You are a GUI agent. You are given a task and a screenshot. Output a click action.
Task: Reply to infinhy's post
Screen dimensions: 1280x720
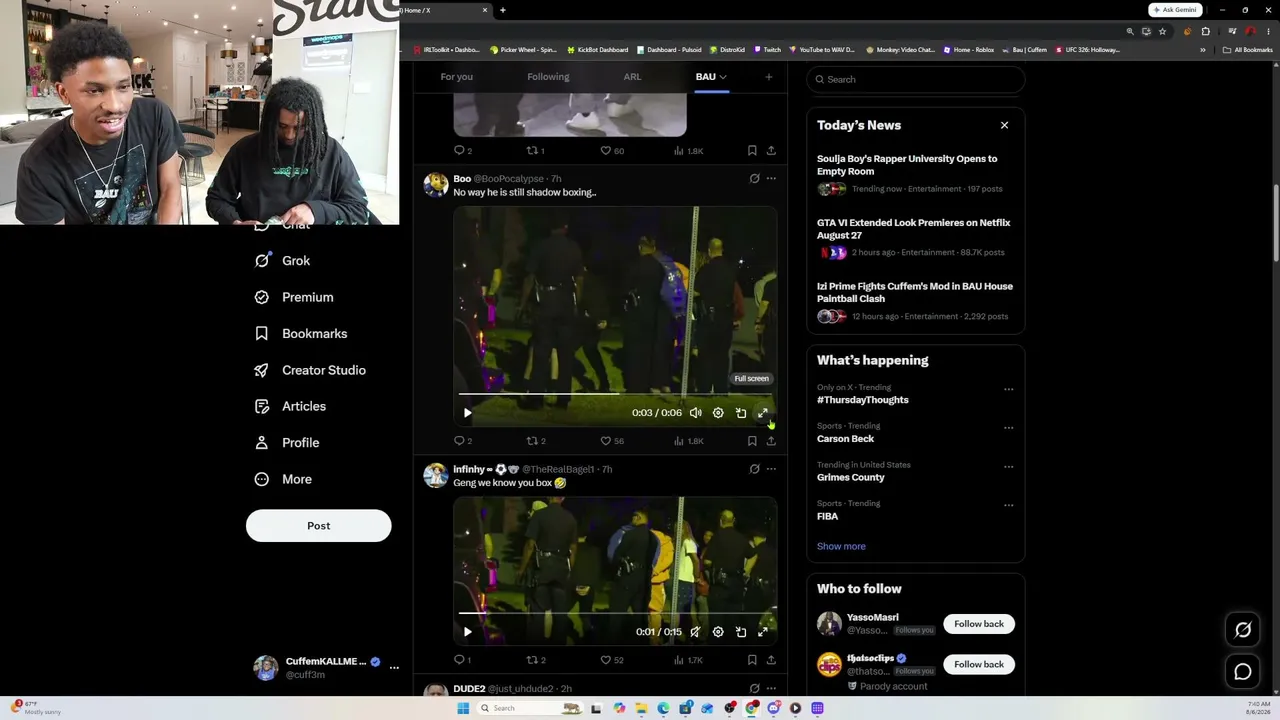[x=463, y=660]
